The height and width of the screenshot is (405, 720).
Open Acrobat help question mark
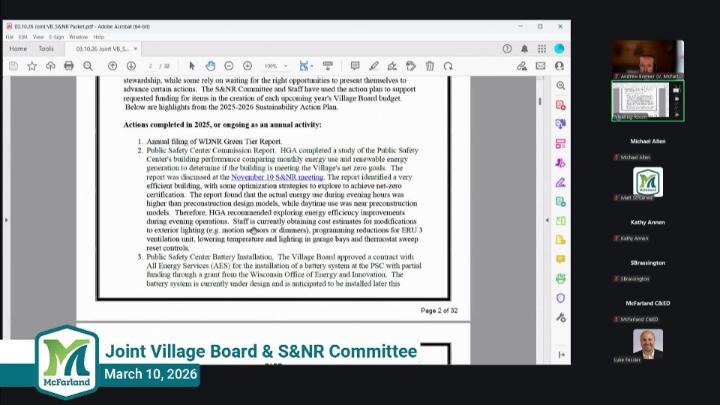click(x=507, y=49)
